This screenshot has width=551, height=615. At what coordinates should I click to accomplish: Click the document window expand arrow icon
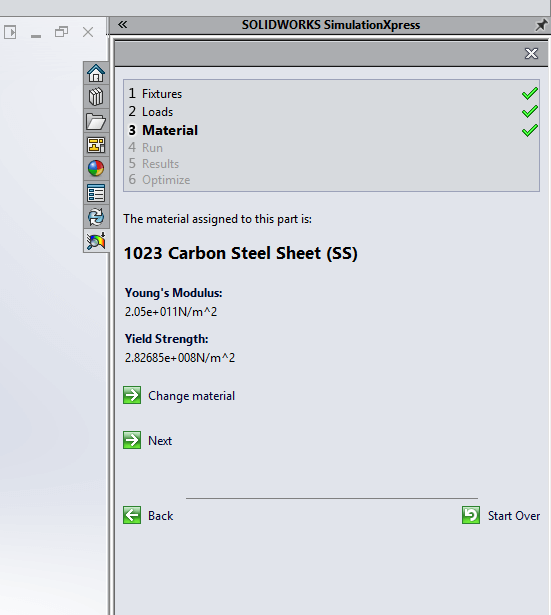[x=11, y=32]
